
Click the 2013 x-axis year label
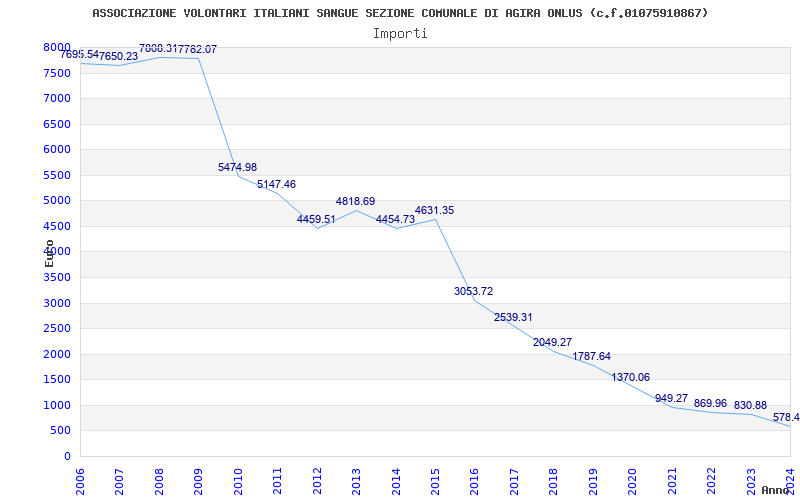click(356, 481)
